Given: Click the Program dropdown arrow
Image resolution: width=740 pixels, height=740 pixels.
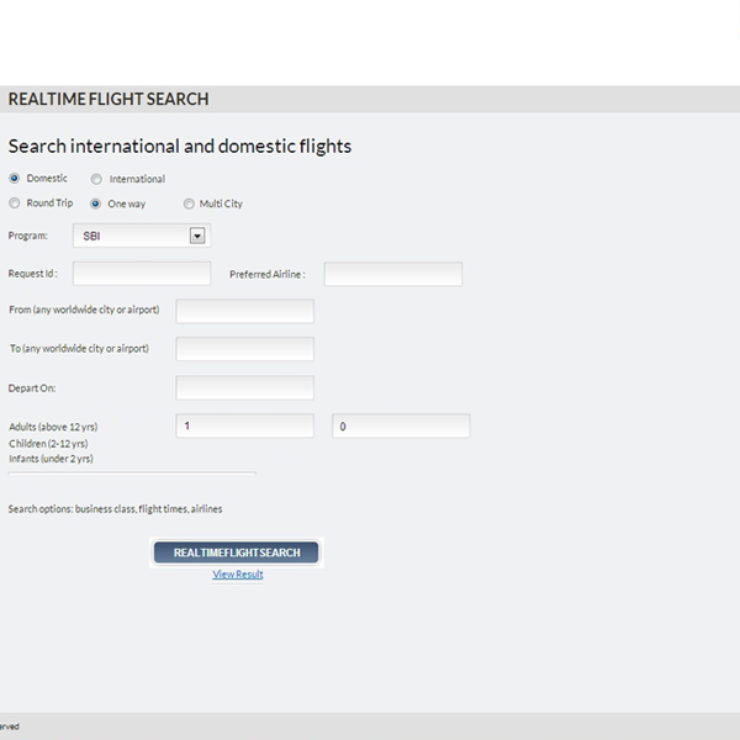Looking at the screenshot, I should click(197, 236).
